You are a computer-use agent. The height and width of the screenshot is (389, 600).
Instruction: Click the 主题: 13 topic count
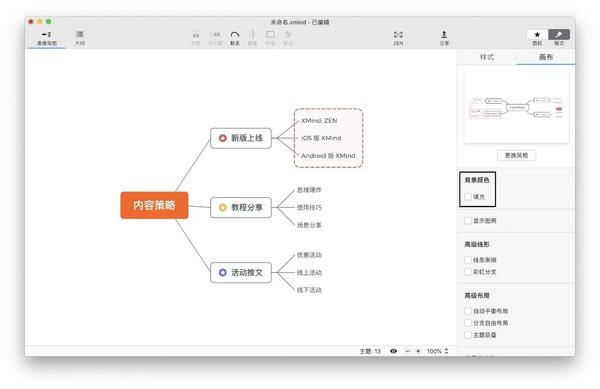[x=370, y=351]
